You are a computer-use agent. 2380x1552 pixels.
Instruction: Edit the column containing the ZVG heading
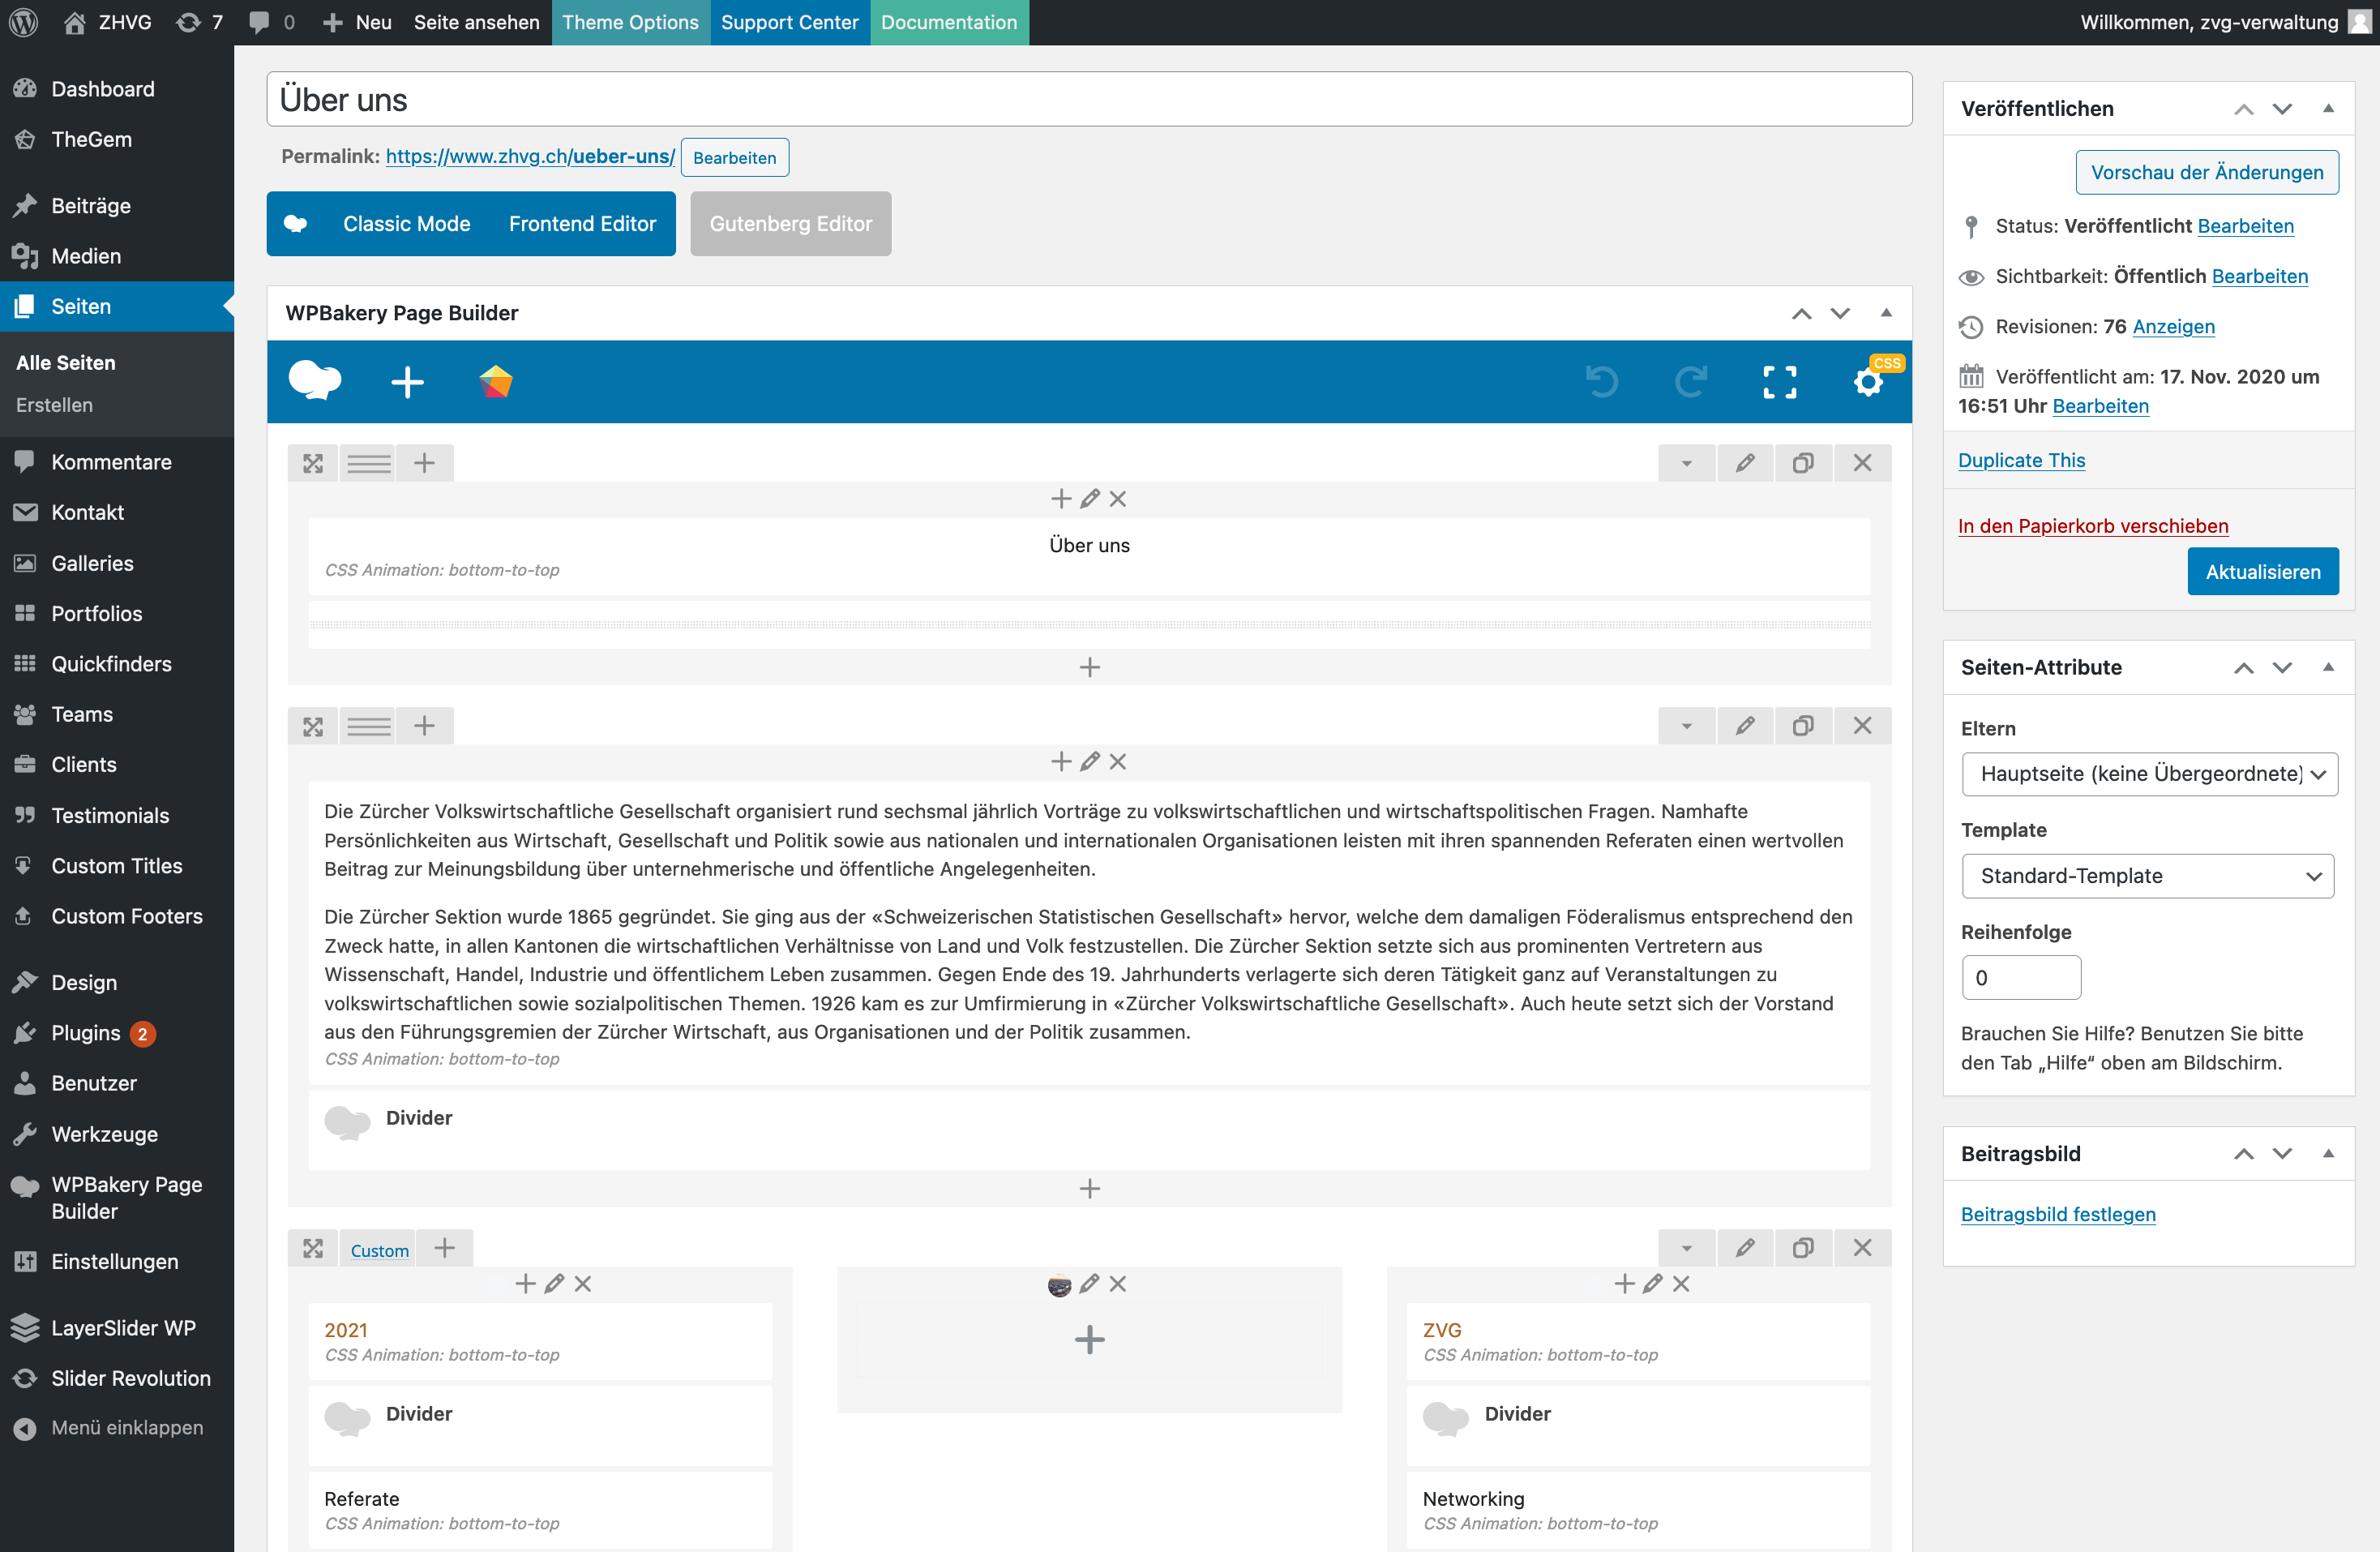click(1653, 1284)
